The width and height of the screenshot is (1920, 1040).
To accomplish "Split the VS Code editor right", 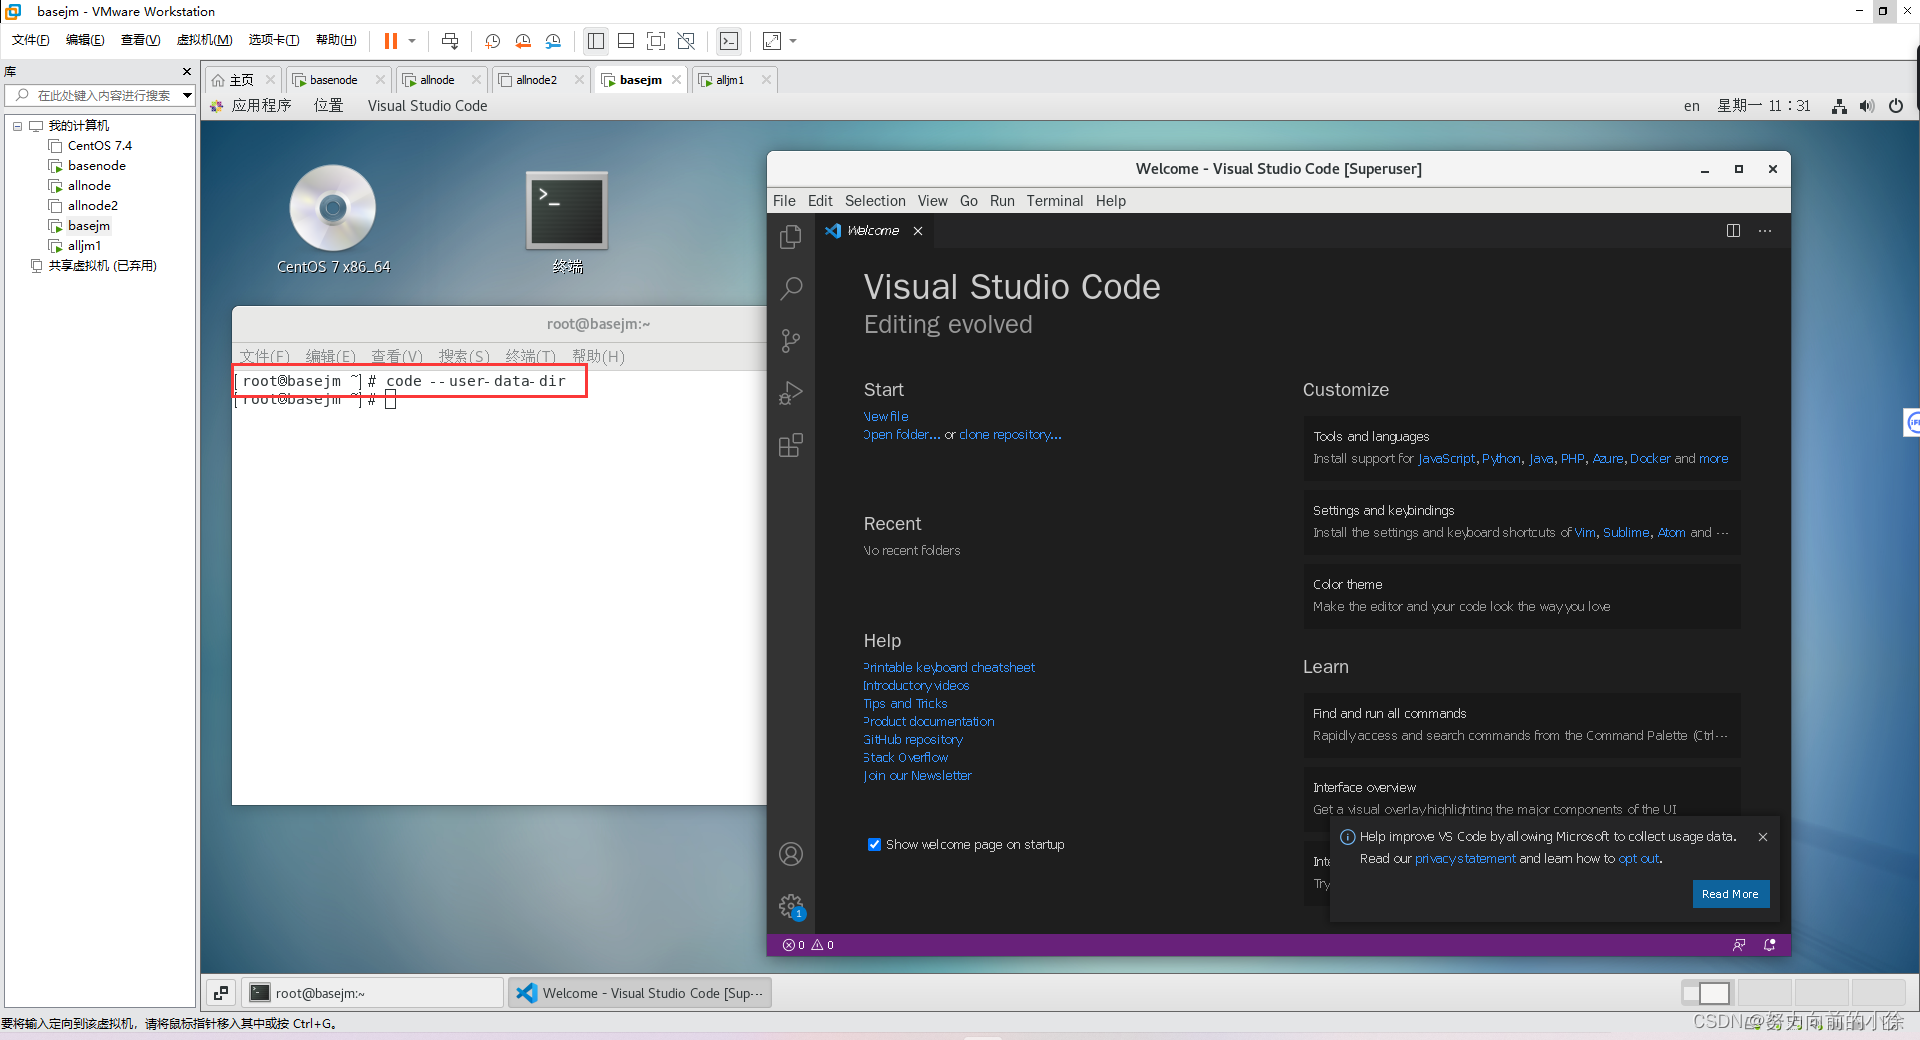I will (x=1733, y=231).
